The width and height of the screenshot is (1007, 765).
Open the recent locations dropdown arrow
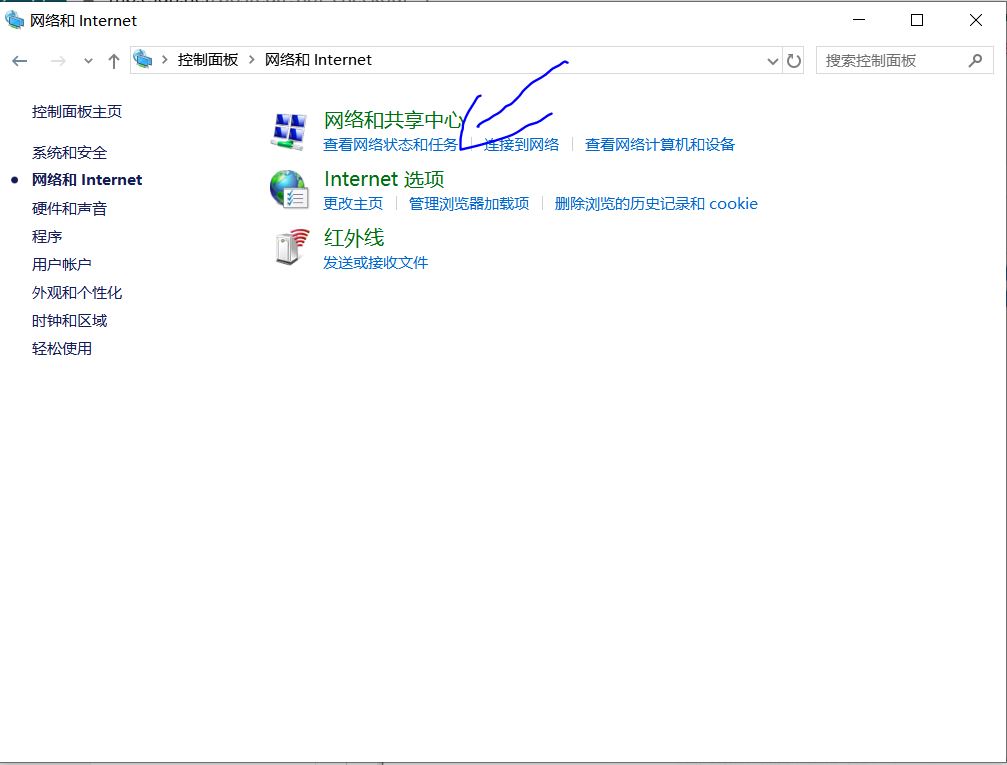point(88,61)
